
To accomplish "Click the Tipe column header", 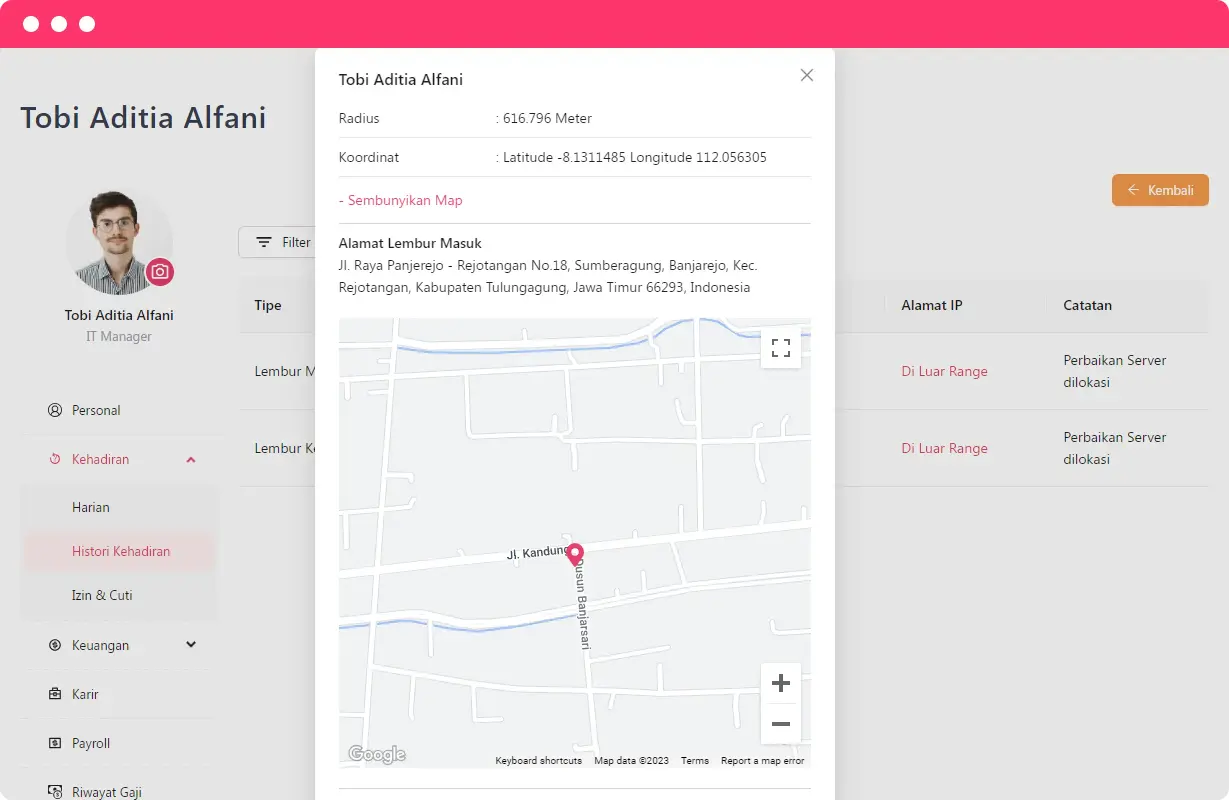I will coord(268,305).
